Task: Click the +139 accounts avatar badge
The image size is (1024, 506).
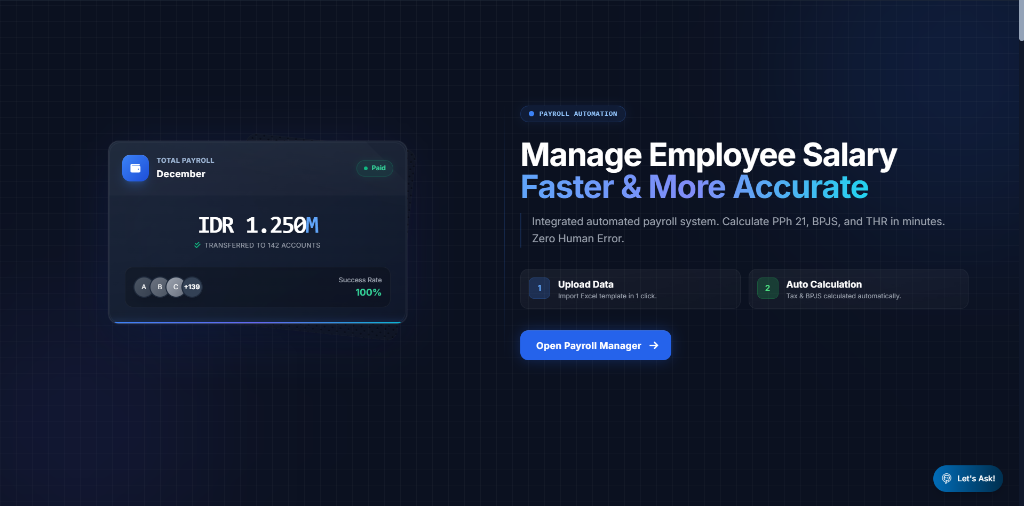Action: click(192, 287)
